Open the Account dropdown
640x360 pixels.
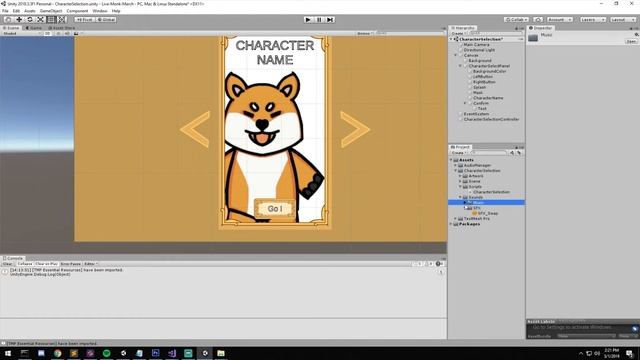pyautogui.click(x=560, y=20)
